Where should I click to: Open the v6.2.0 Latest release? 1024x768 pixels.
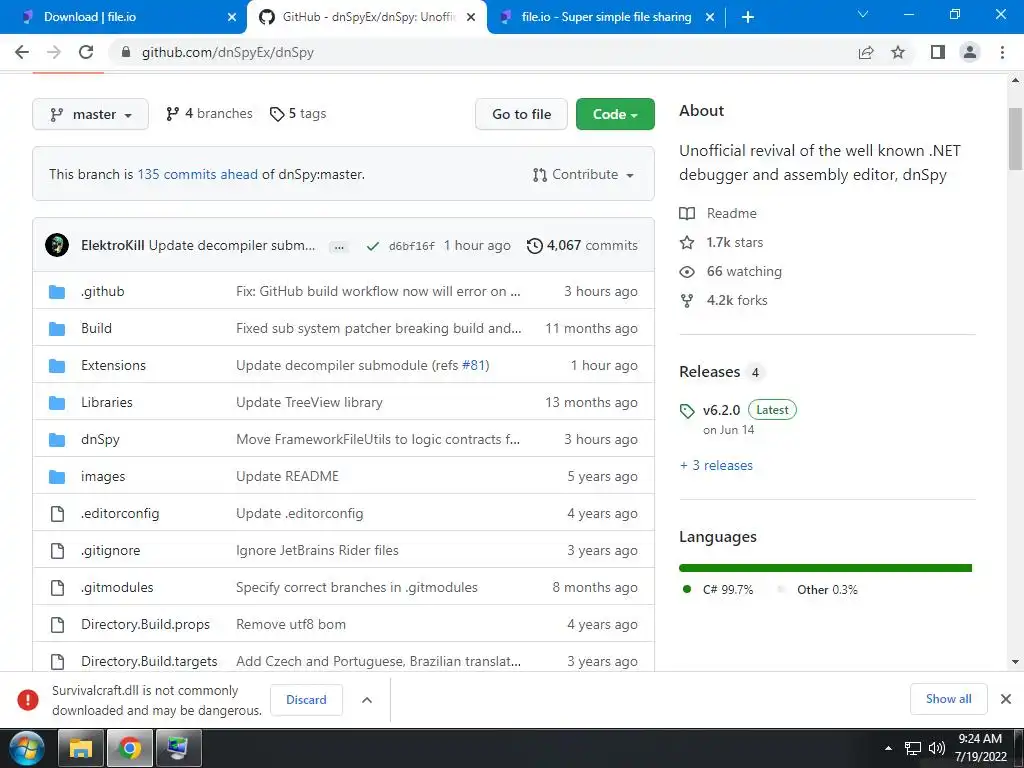(x=738, y=410)
